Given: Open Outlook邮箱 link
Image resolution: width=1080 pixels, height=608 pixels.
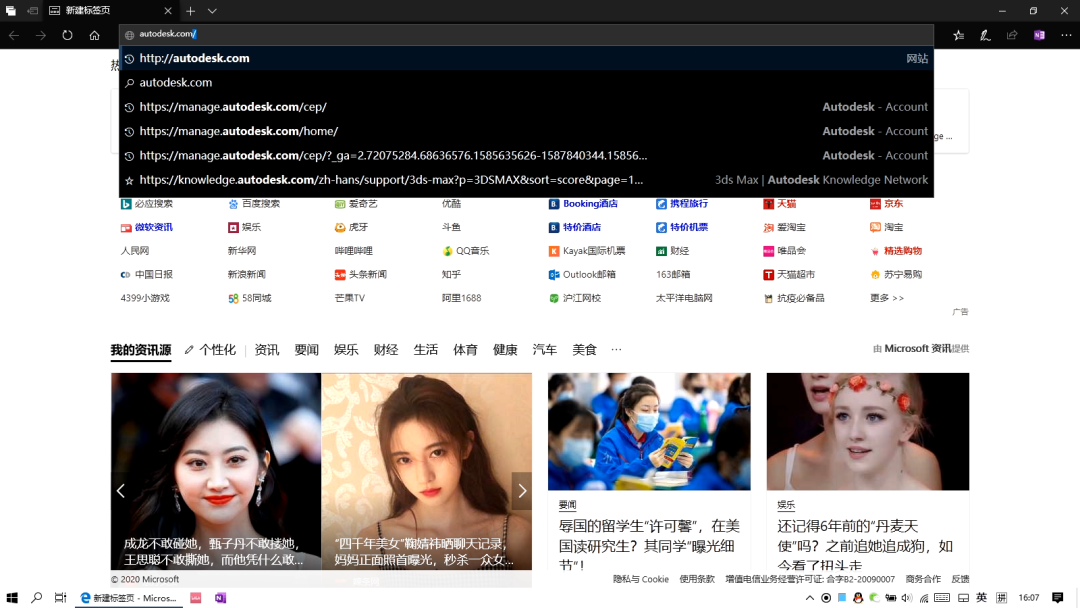Looking at the screenshot, I should coord(582,274).
